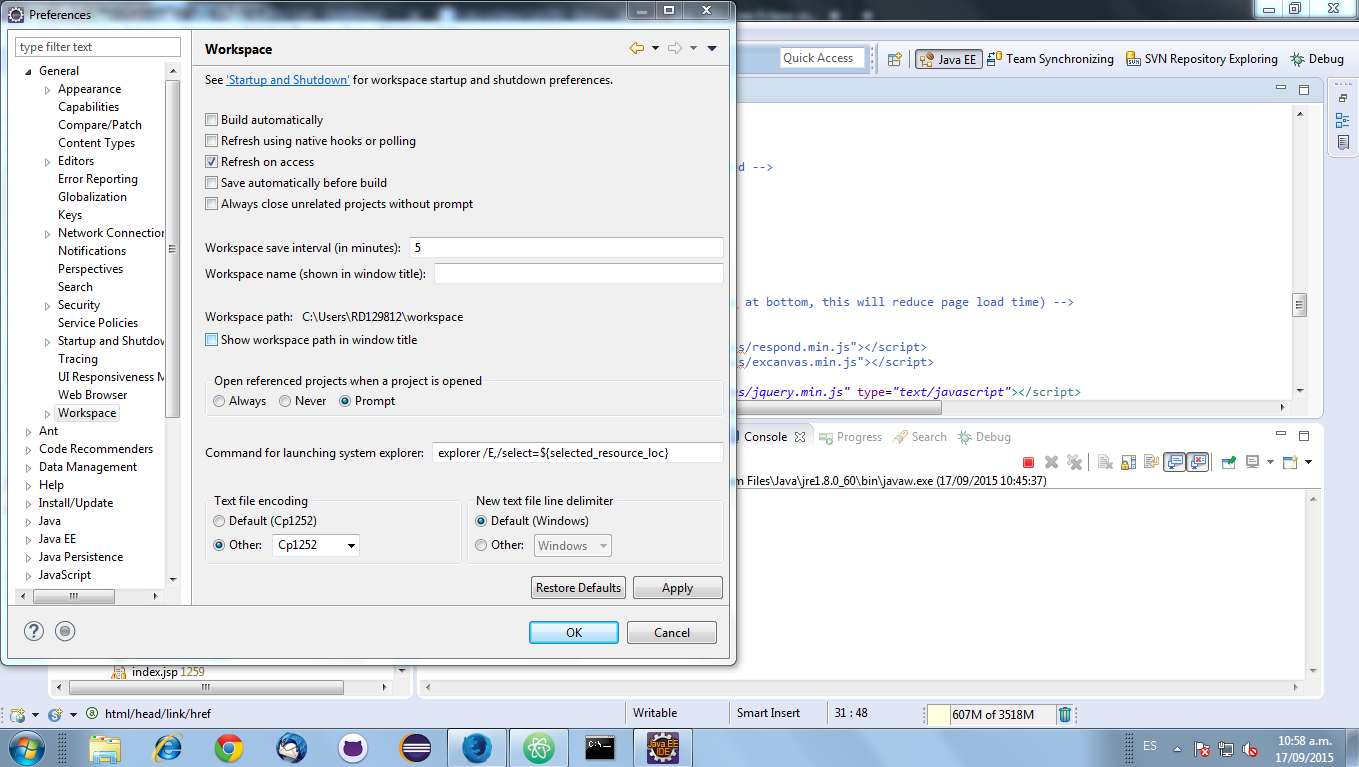The width and height of the screenshot is (1359, 767).
Task: Toggle Show Console on standard output change
Action: point(1175,462)
